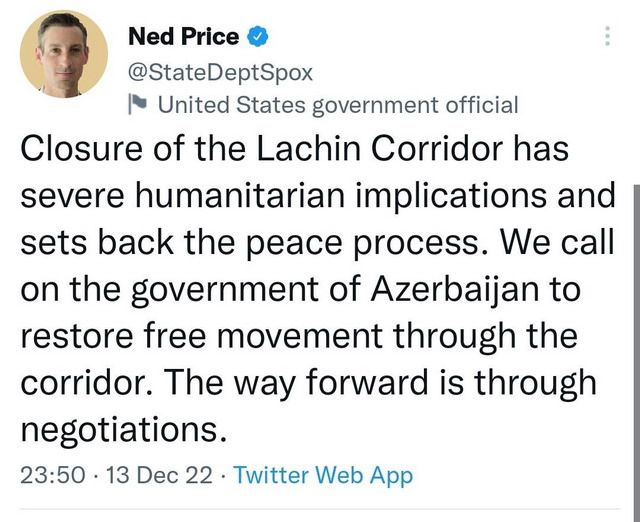
Task: Visit the @StateDeptSpox handle
Action: click(x=220, y=73)
